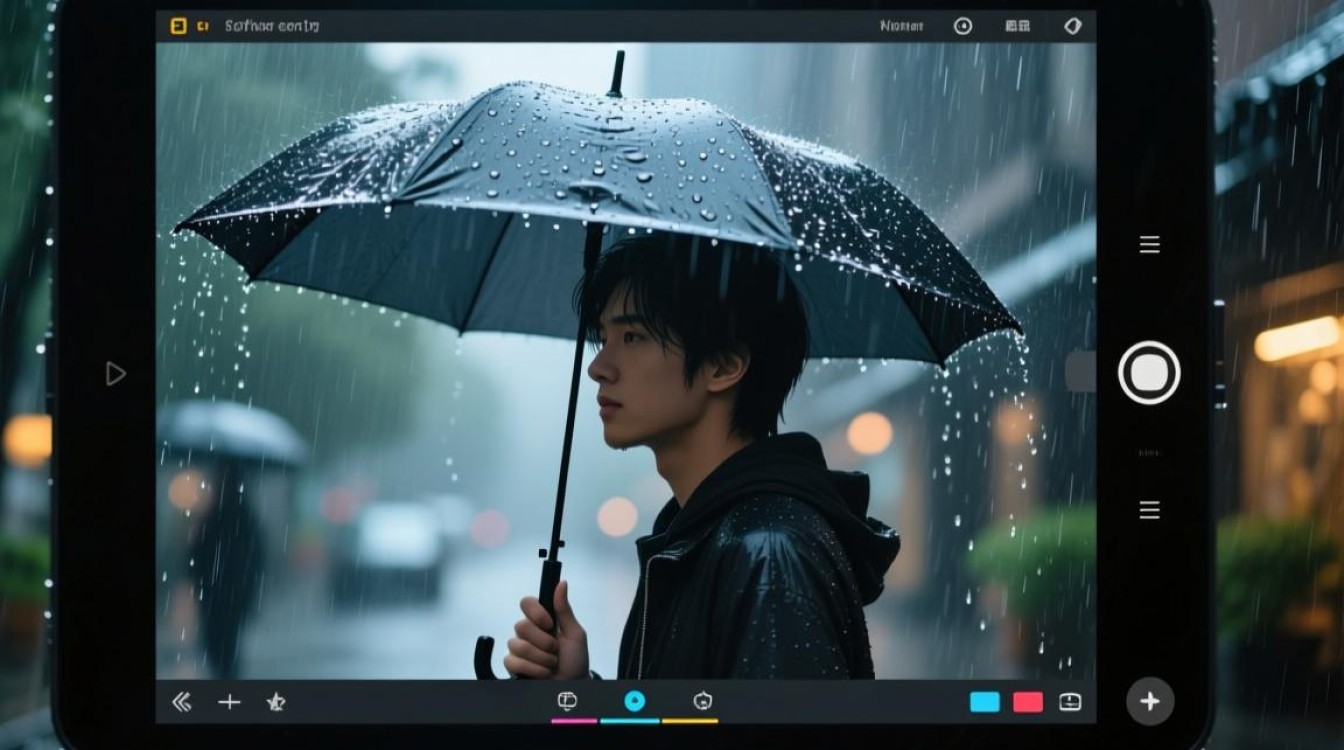Click the small yellow icon beside the title

(x=203, y=27)
